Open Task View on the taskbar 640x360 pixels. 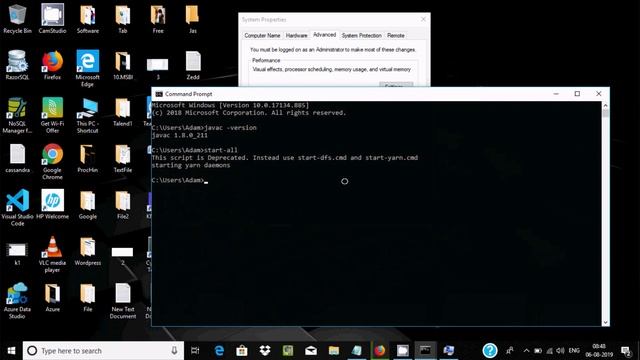click(195, 351)
